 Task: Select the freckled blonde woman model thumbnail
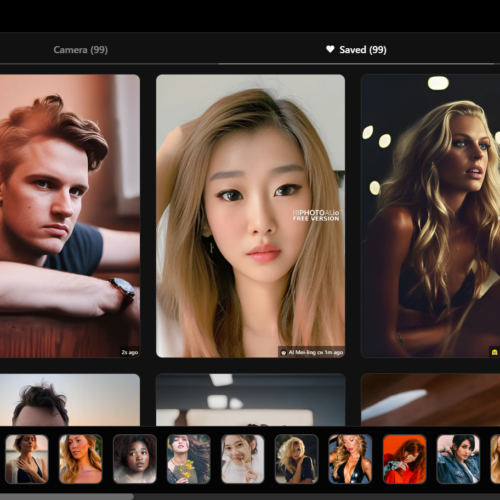click(81, 459)
